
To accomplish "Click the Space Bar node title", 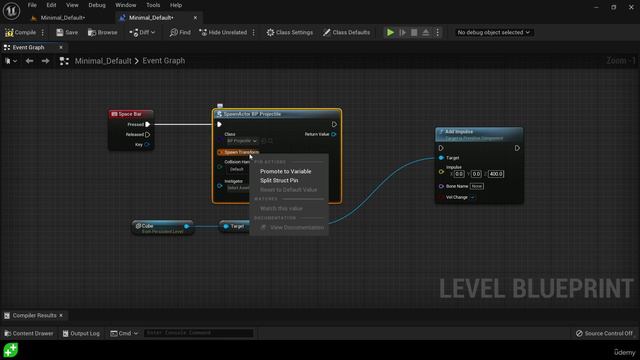I will click(x=131, y=114).
